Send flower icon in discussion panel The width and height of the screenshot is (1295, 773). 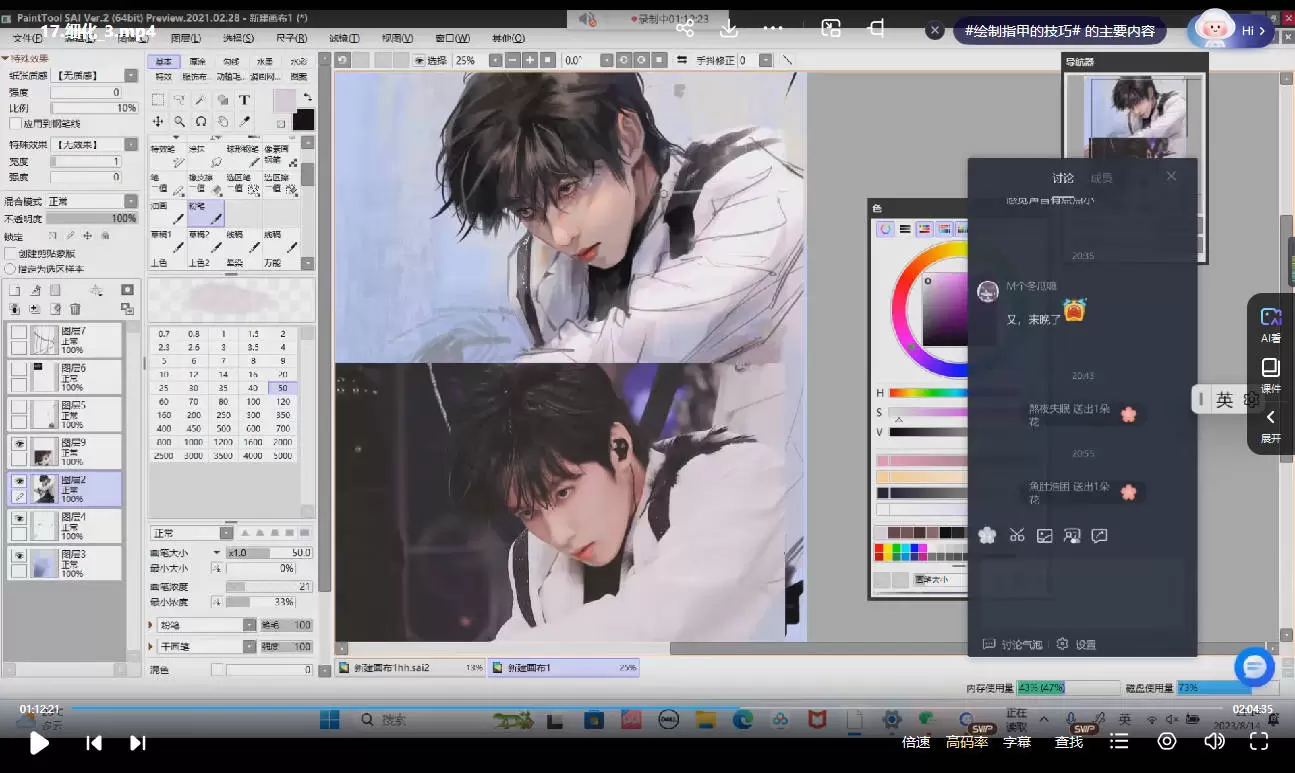[988, 535]
